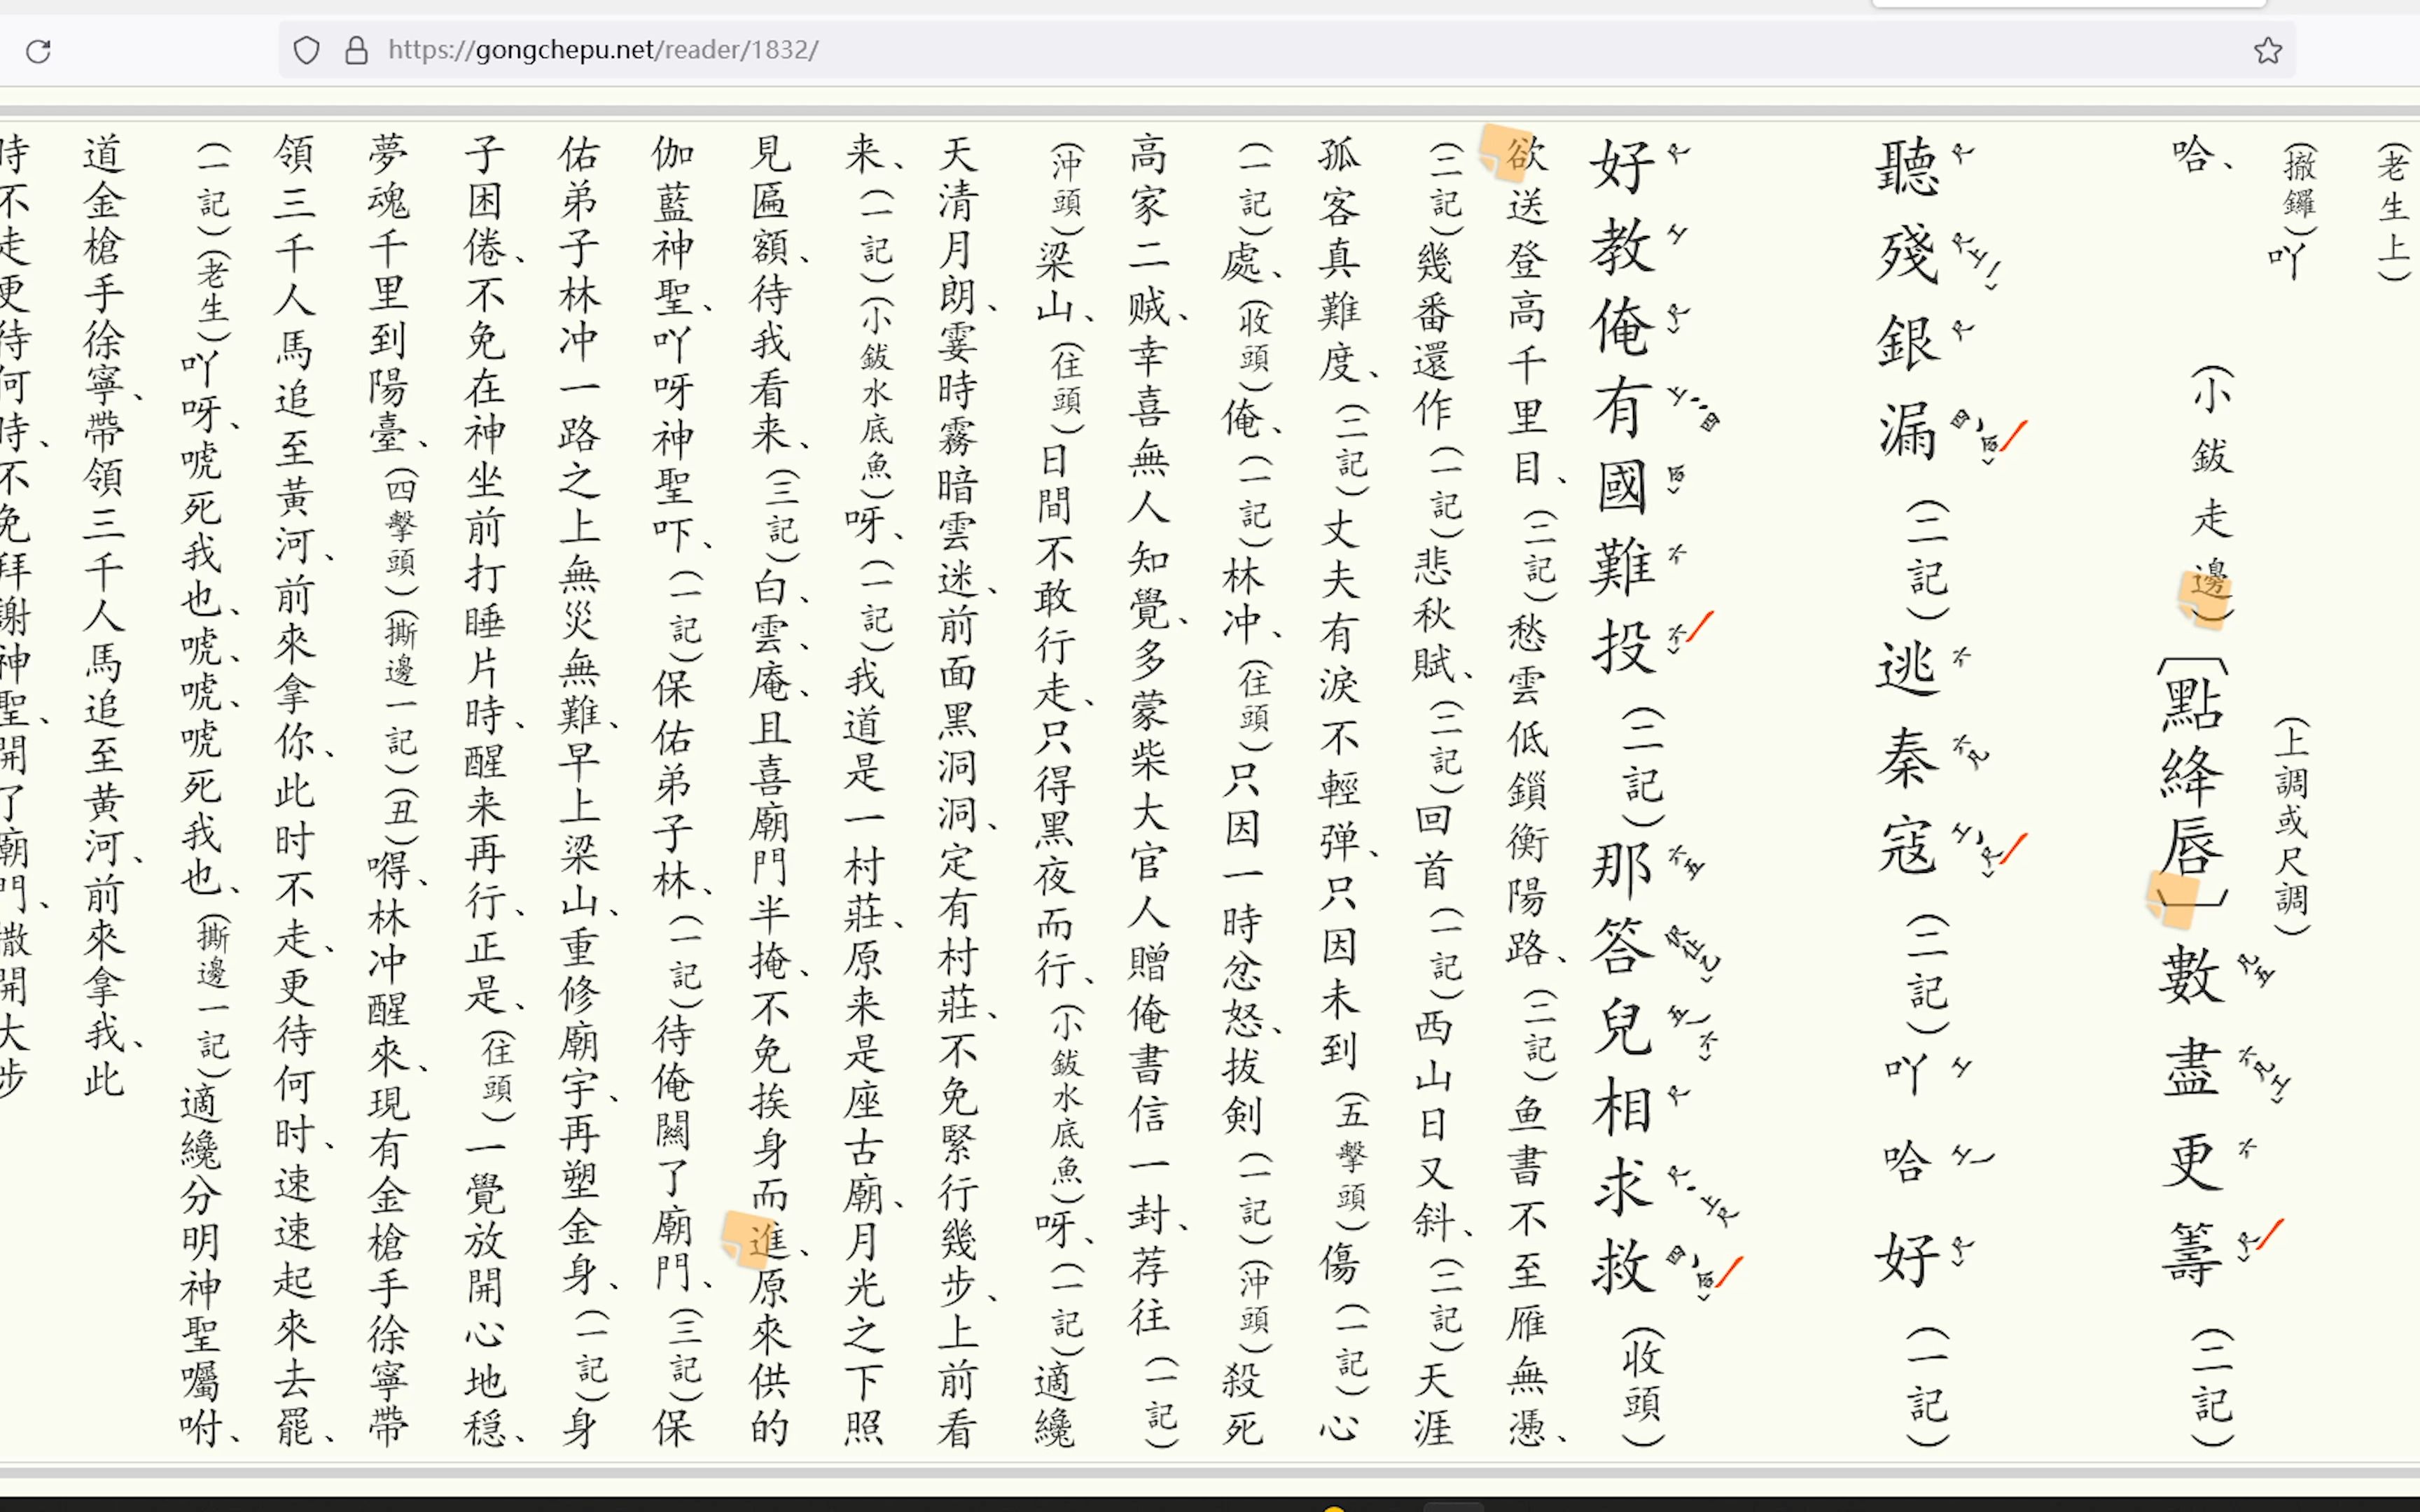The height and width of the screenshot is (1512, 2420).
Task: Click the large character 那
Action: click(x=1623, y=868)
